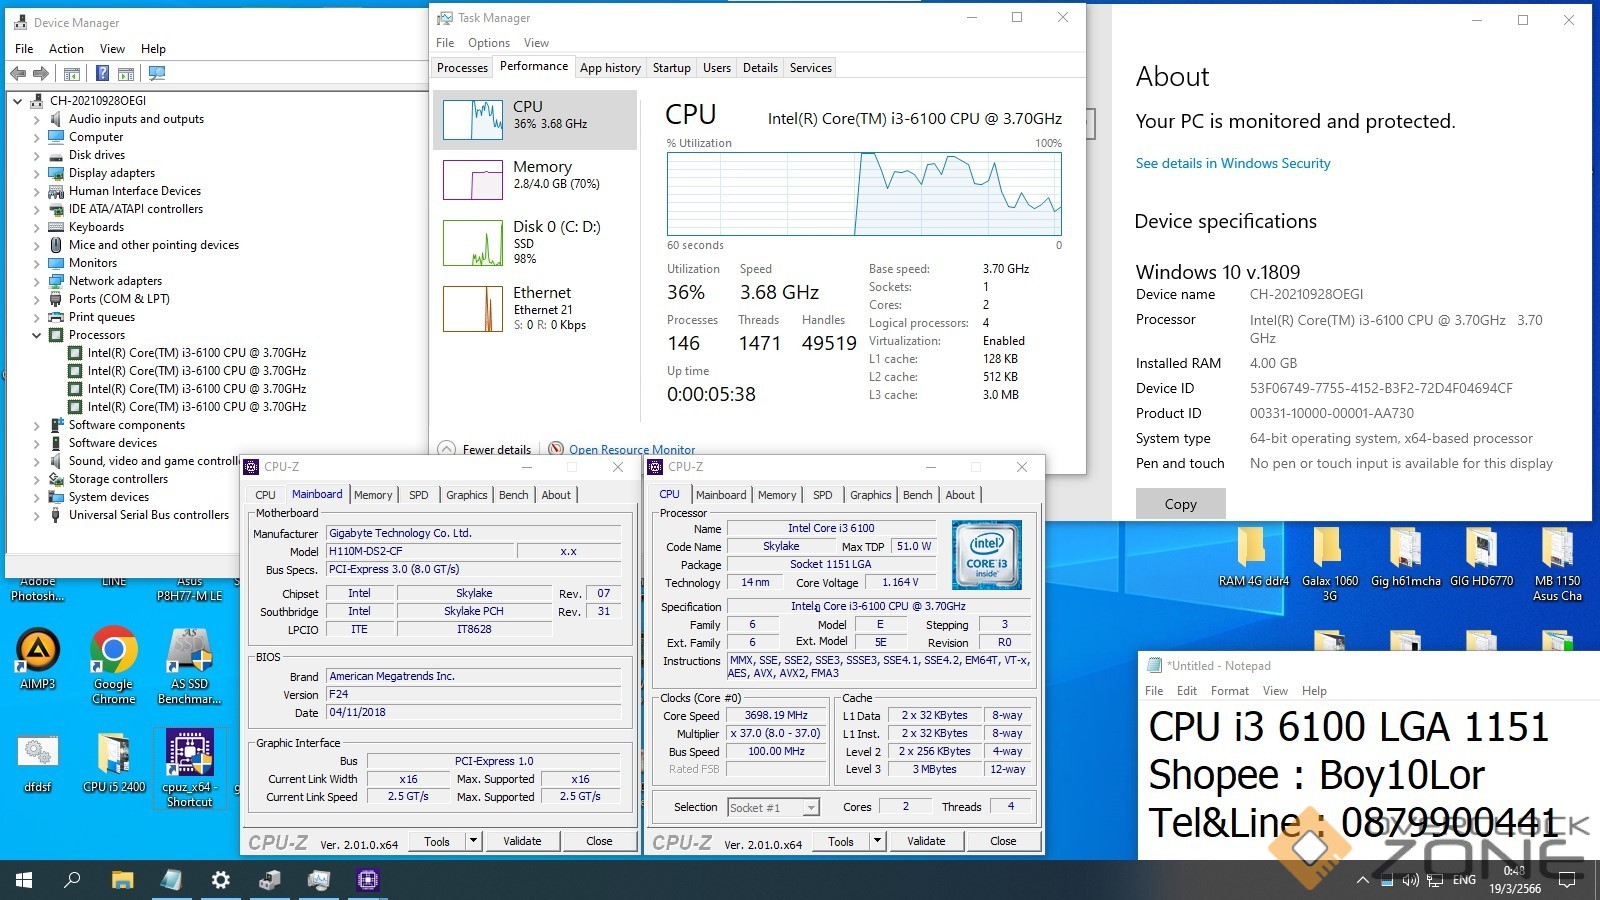Screen dimensions: 1600x900
Task: Select the Keyboards category in Device Manager
Action: click(x=96, y=227)
